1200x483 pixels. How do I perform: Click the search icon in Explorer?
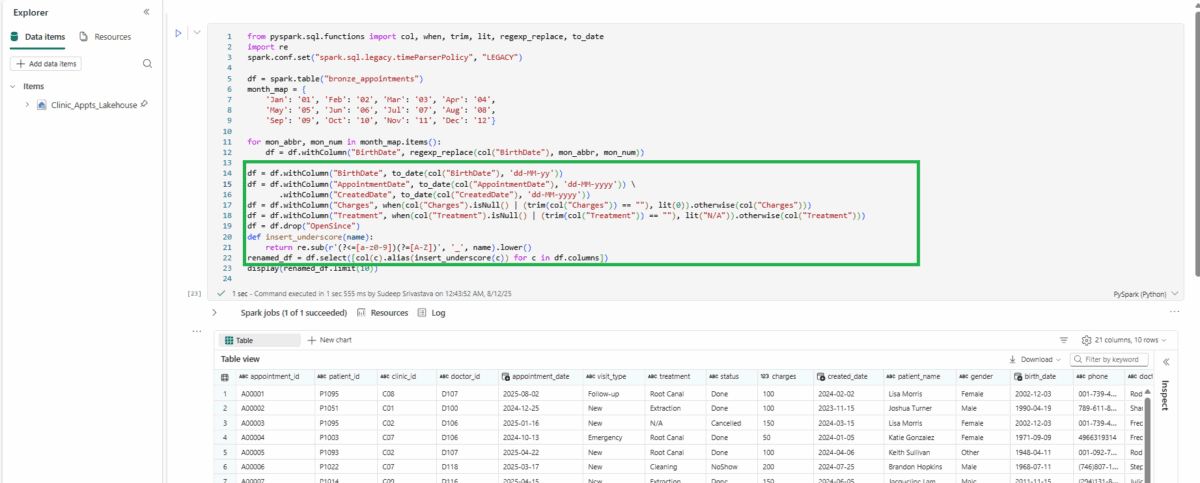click(x=147, y=64)
